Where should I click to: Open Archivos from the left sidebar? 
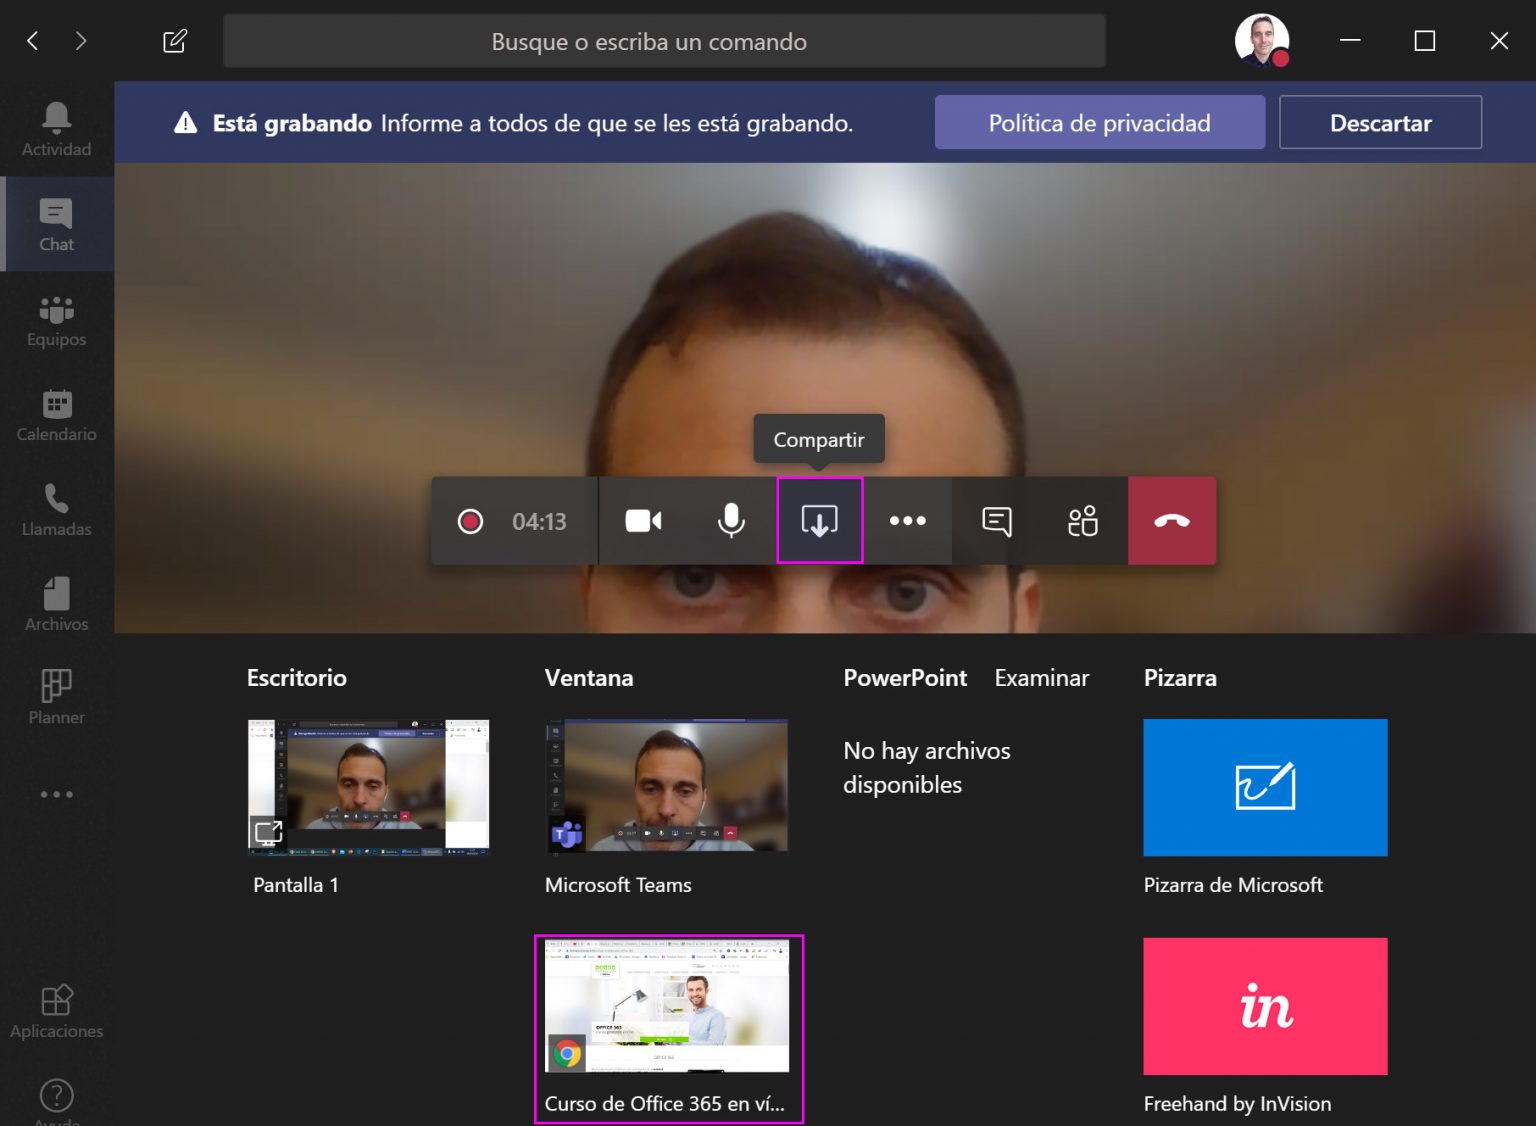[x=56, y=603]
